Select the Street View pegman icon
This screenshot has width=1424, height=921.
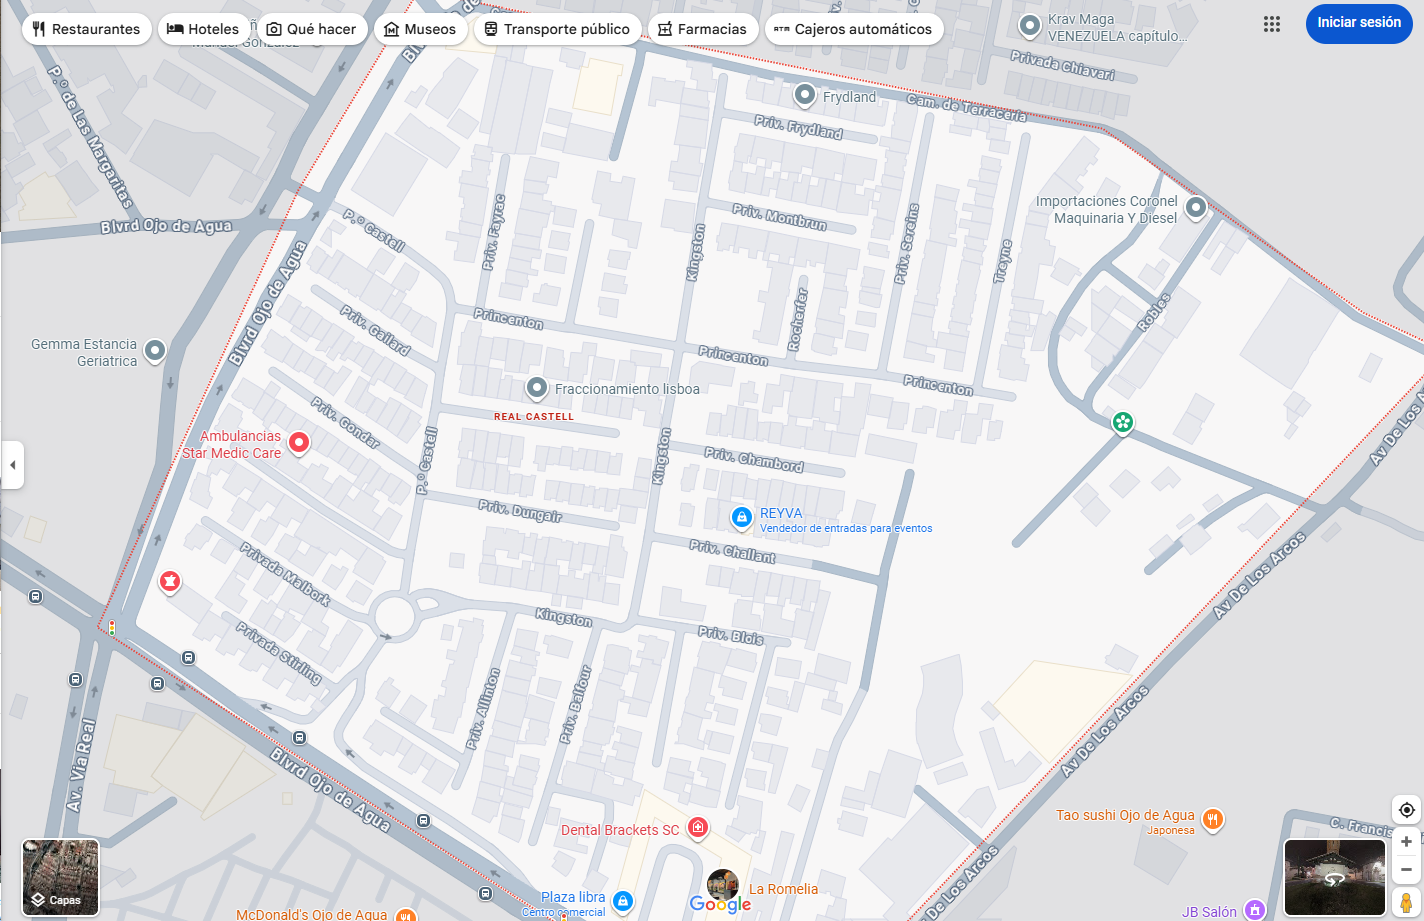1406,903
